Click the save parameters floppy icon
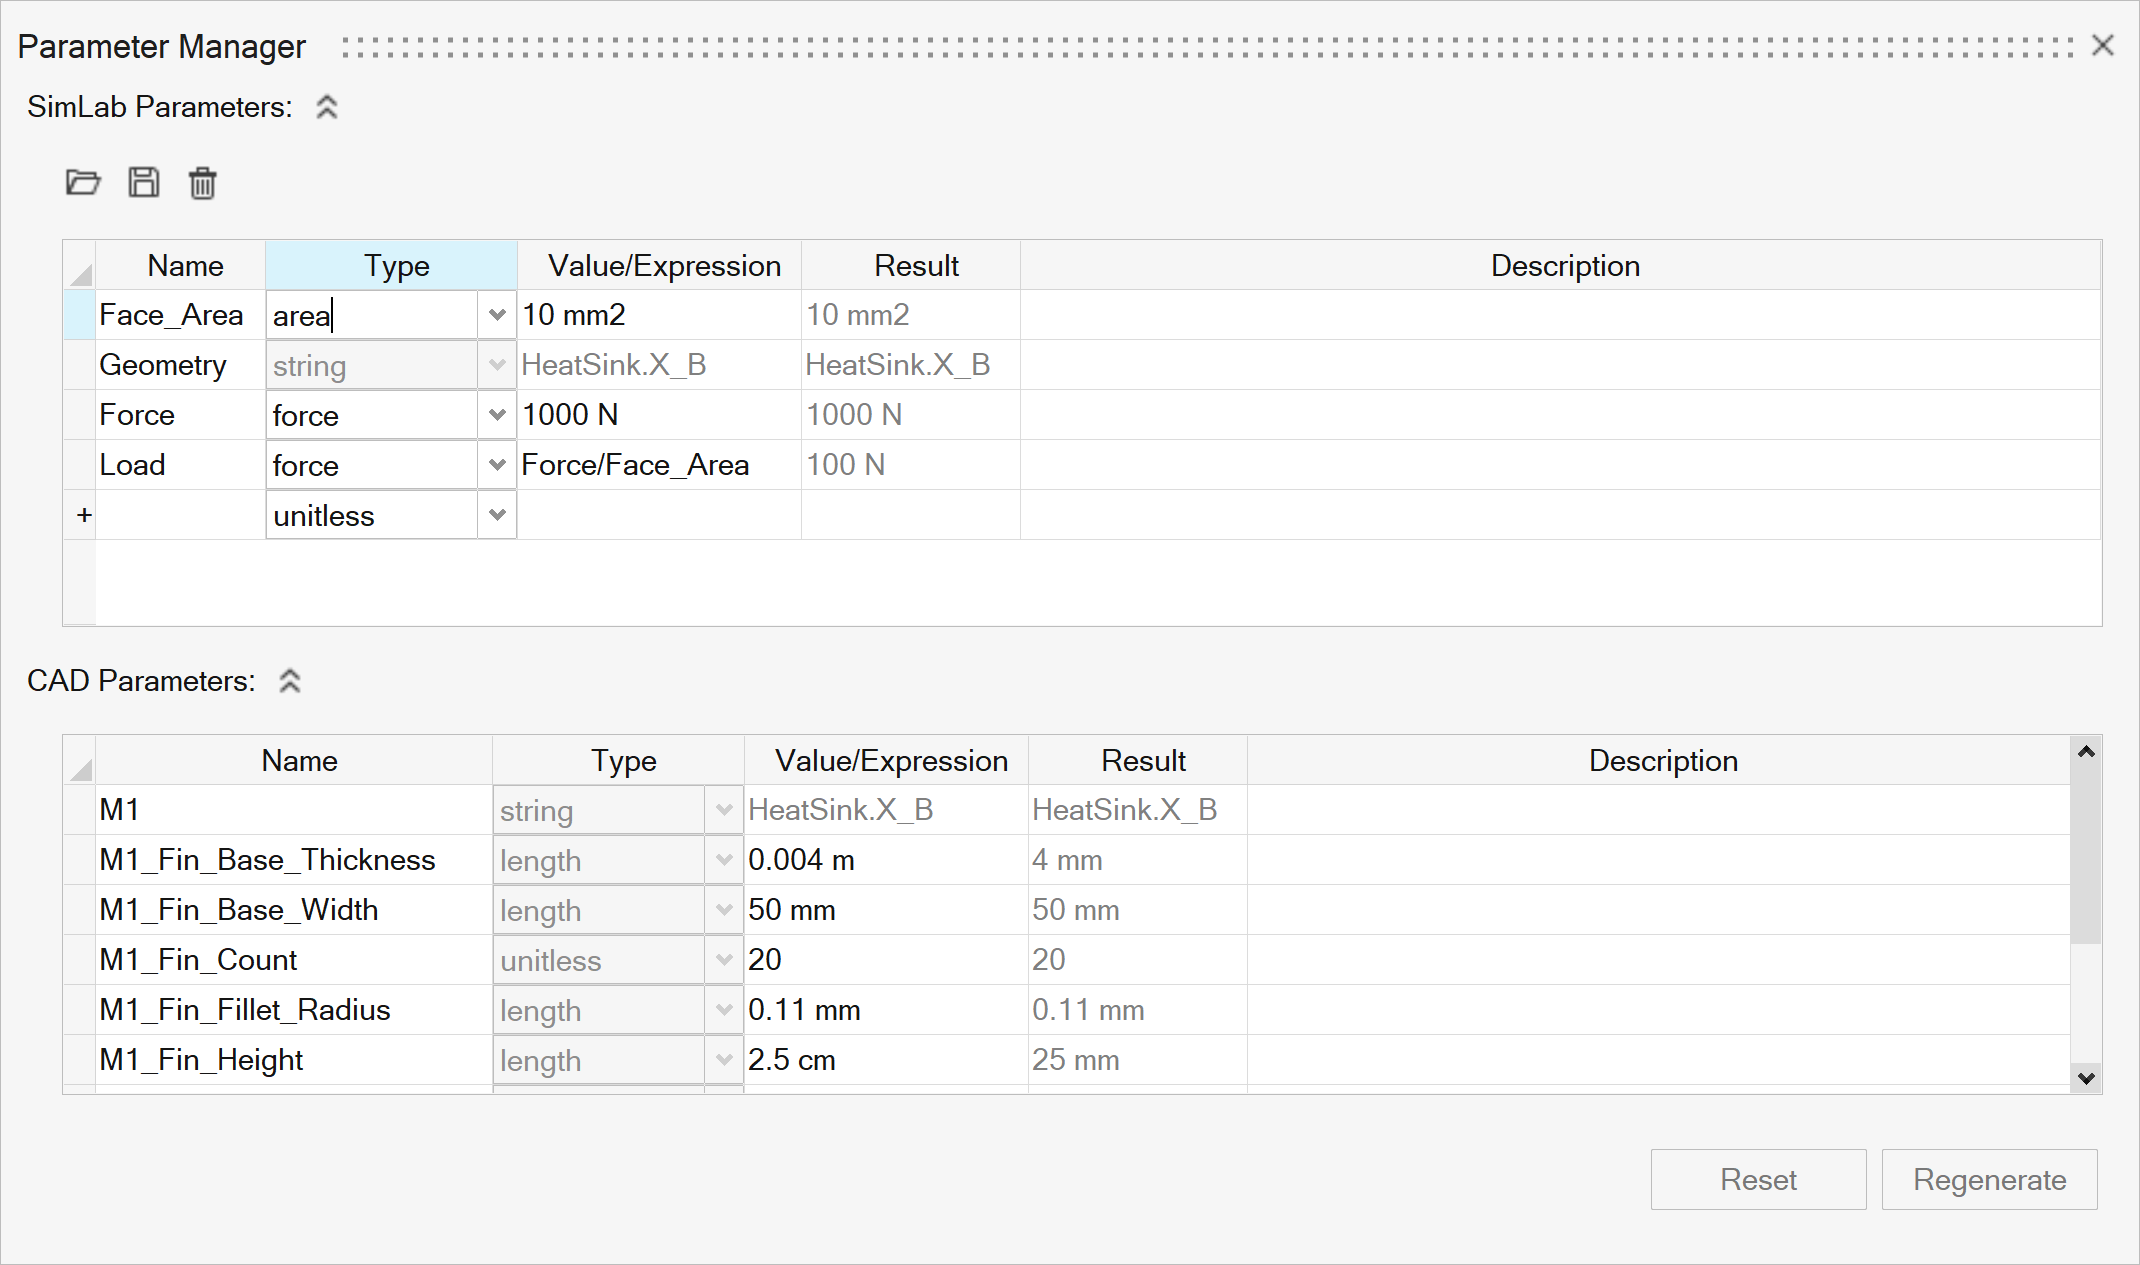 click(x=144, y=183)
